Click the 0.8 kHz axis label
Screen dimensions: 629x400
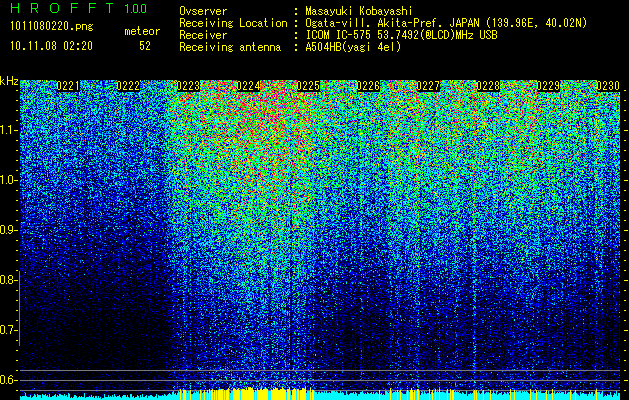click(8, 280)
